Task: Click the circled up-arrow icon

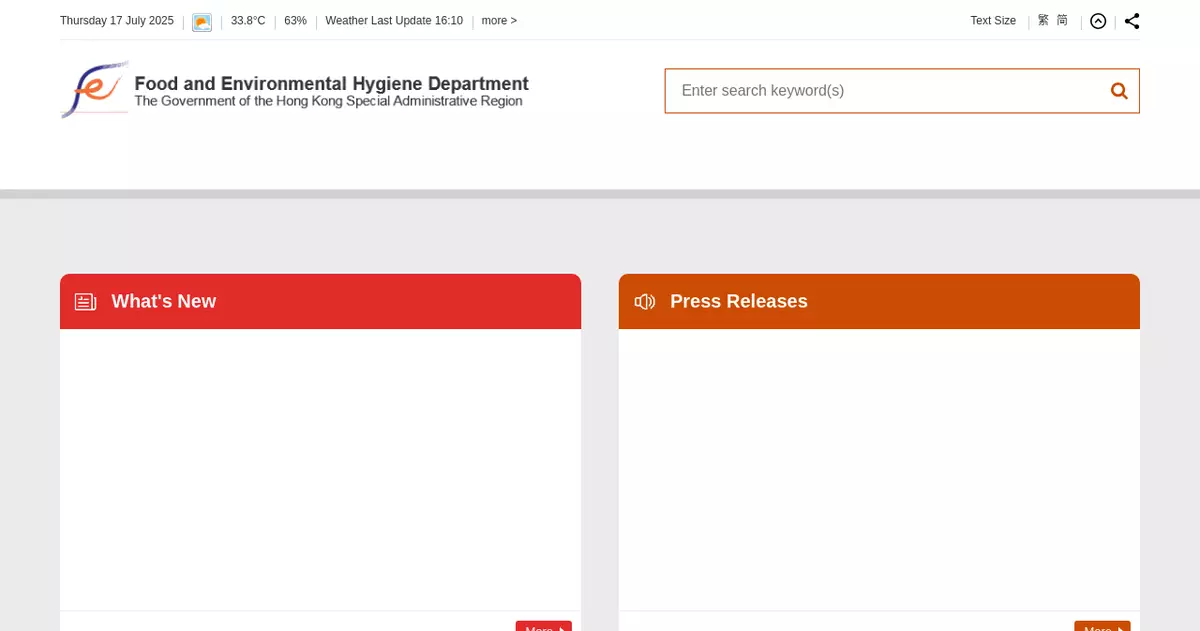Action: (1098, 21)
